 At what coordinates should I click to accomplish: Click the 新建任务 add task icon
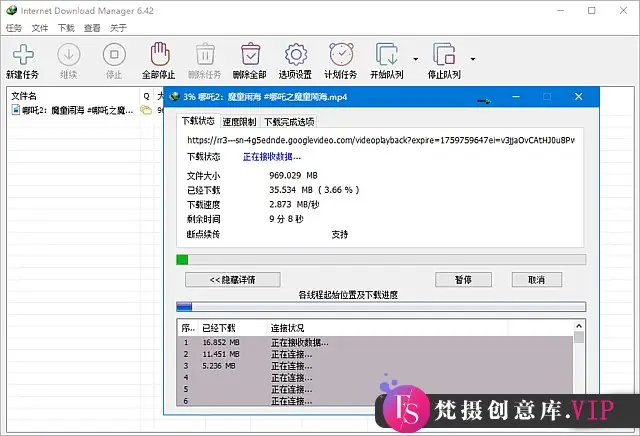click(x=23, y=54)
